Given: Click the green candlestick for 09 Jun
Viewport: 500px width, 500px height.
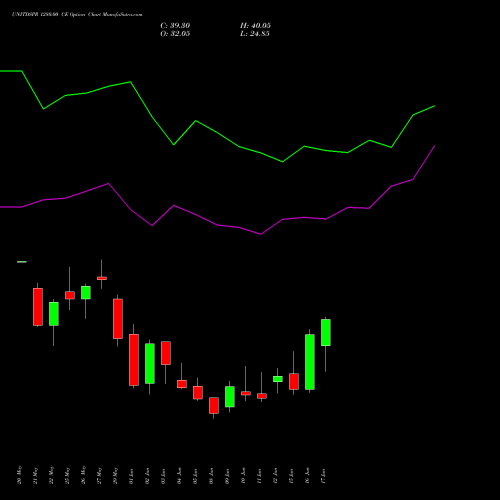Looking at the screenshot, I should tap(230, 396).
